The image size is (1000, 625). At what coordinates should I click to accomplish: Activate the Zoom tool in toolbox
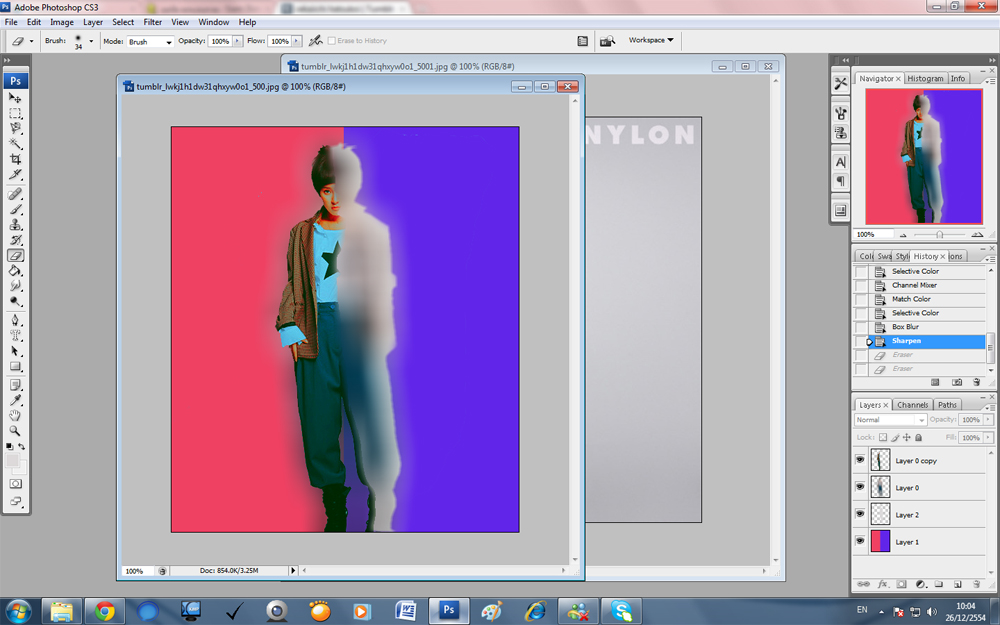15,430
